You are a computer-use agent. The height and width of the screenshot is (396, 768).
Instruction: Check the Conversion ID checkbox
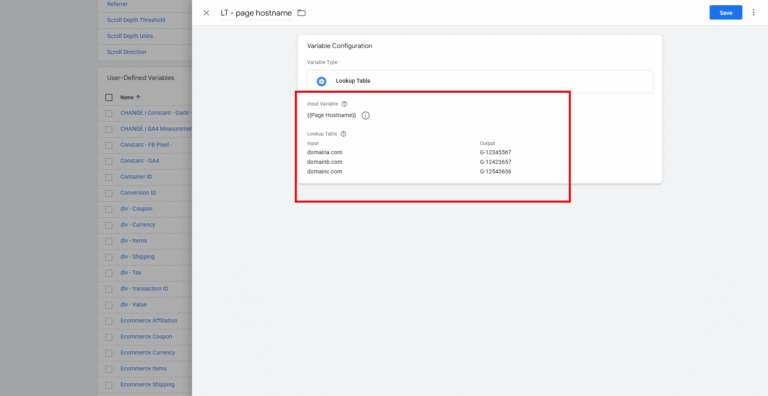109,193
